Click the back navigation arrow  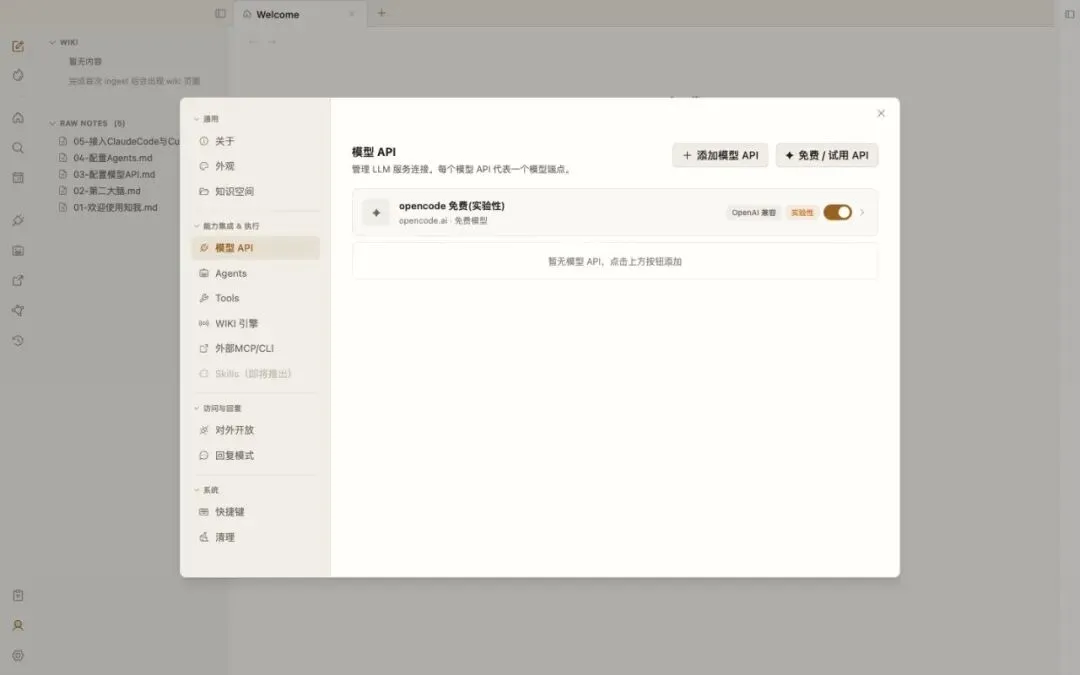253,42
